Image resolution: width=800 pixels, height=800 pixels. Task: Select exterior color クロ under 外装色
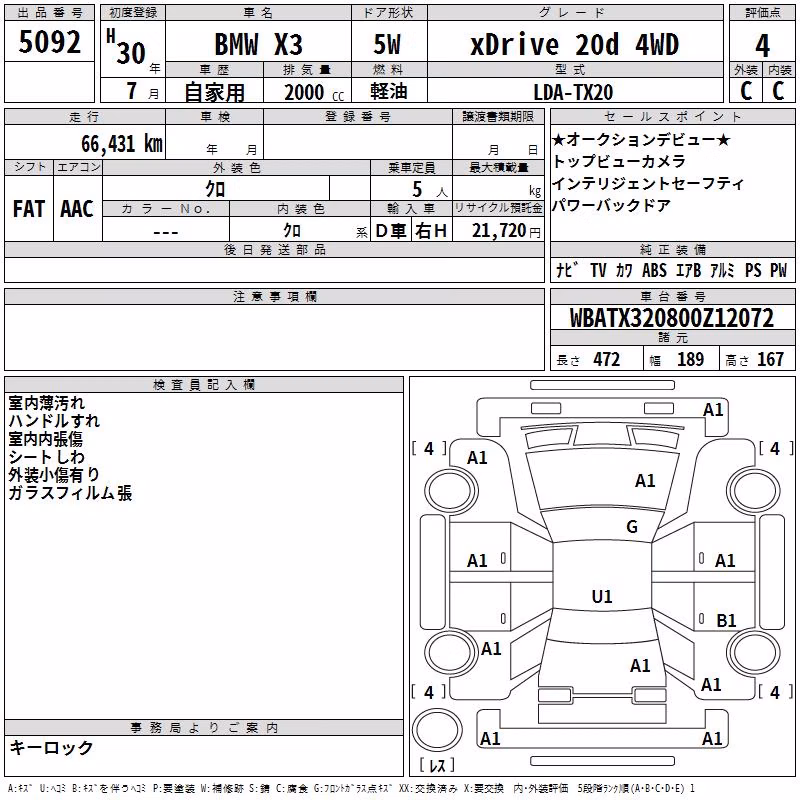[215, 189]
